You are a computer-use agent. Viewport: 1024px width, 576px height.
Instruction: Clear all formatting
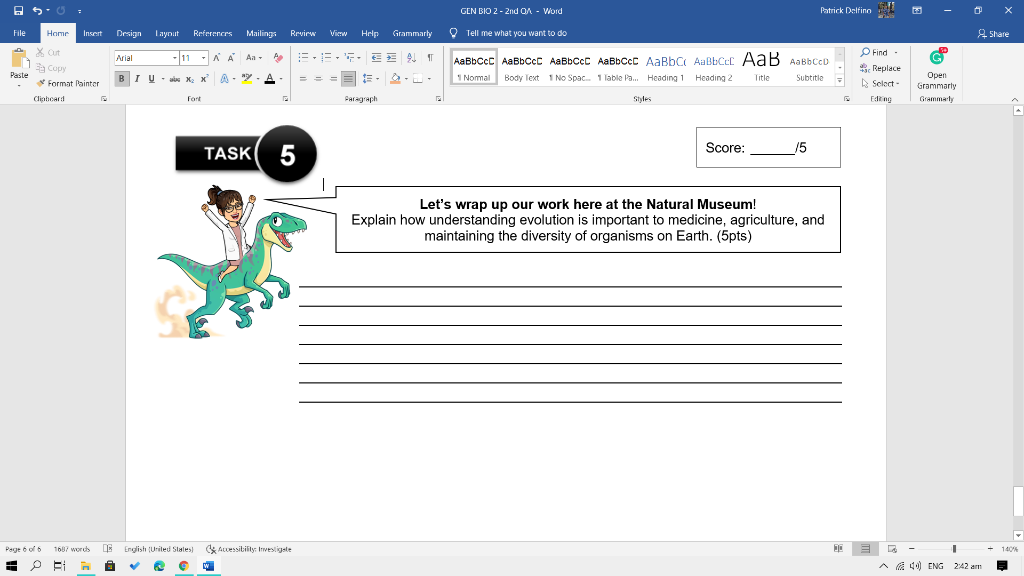point(278,58)
